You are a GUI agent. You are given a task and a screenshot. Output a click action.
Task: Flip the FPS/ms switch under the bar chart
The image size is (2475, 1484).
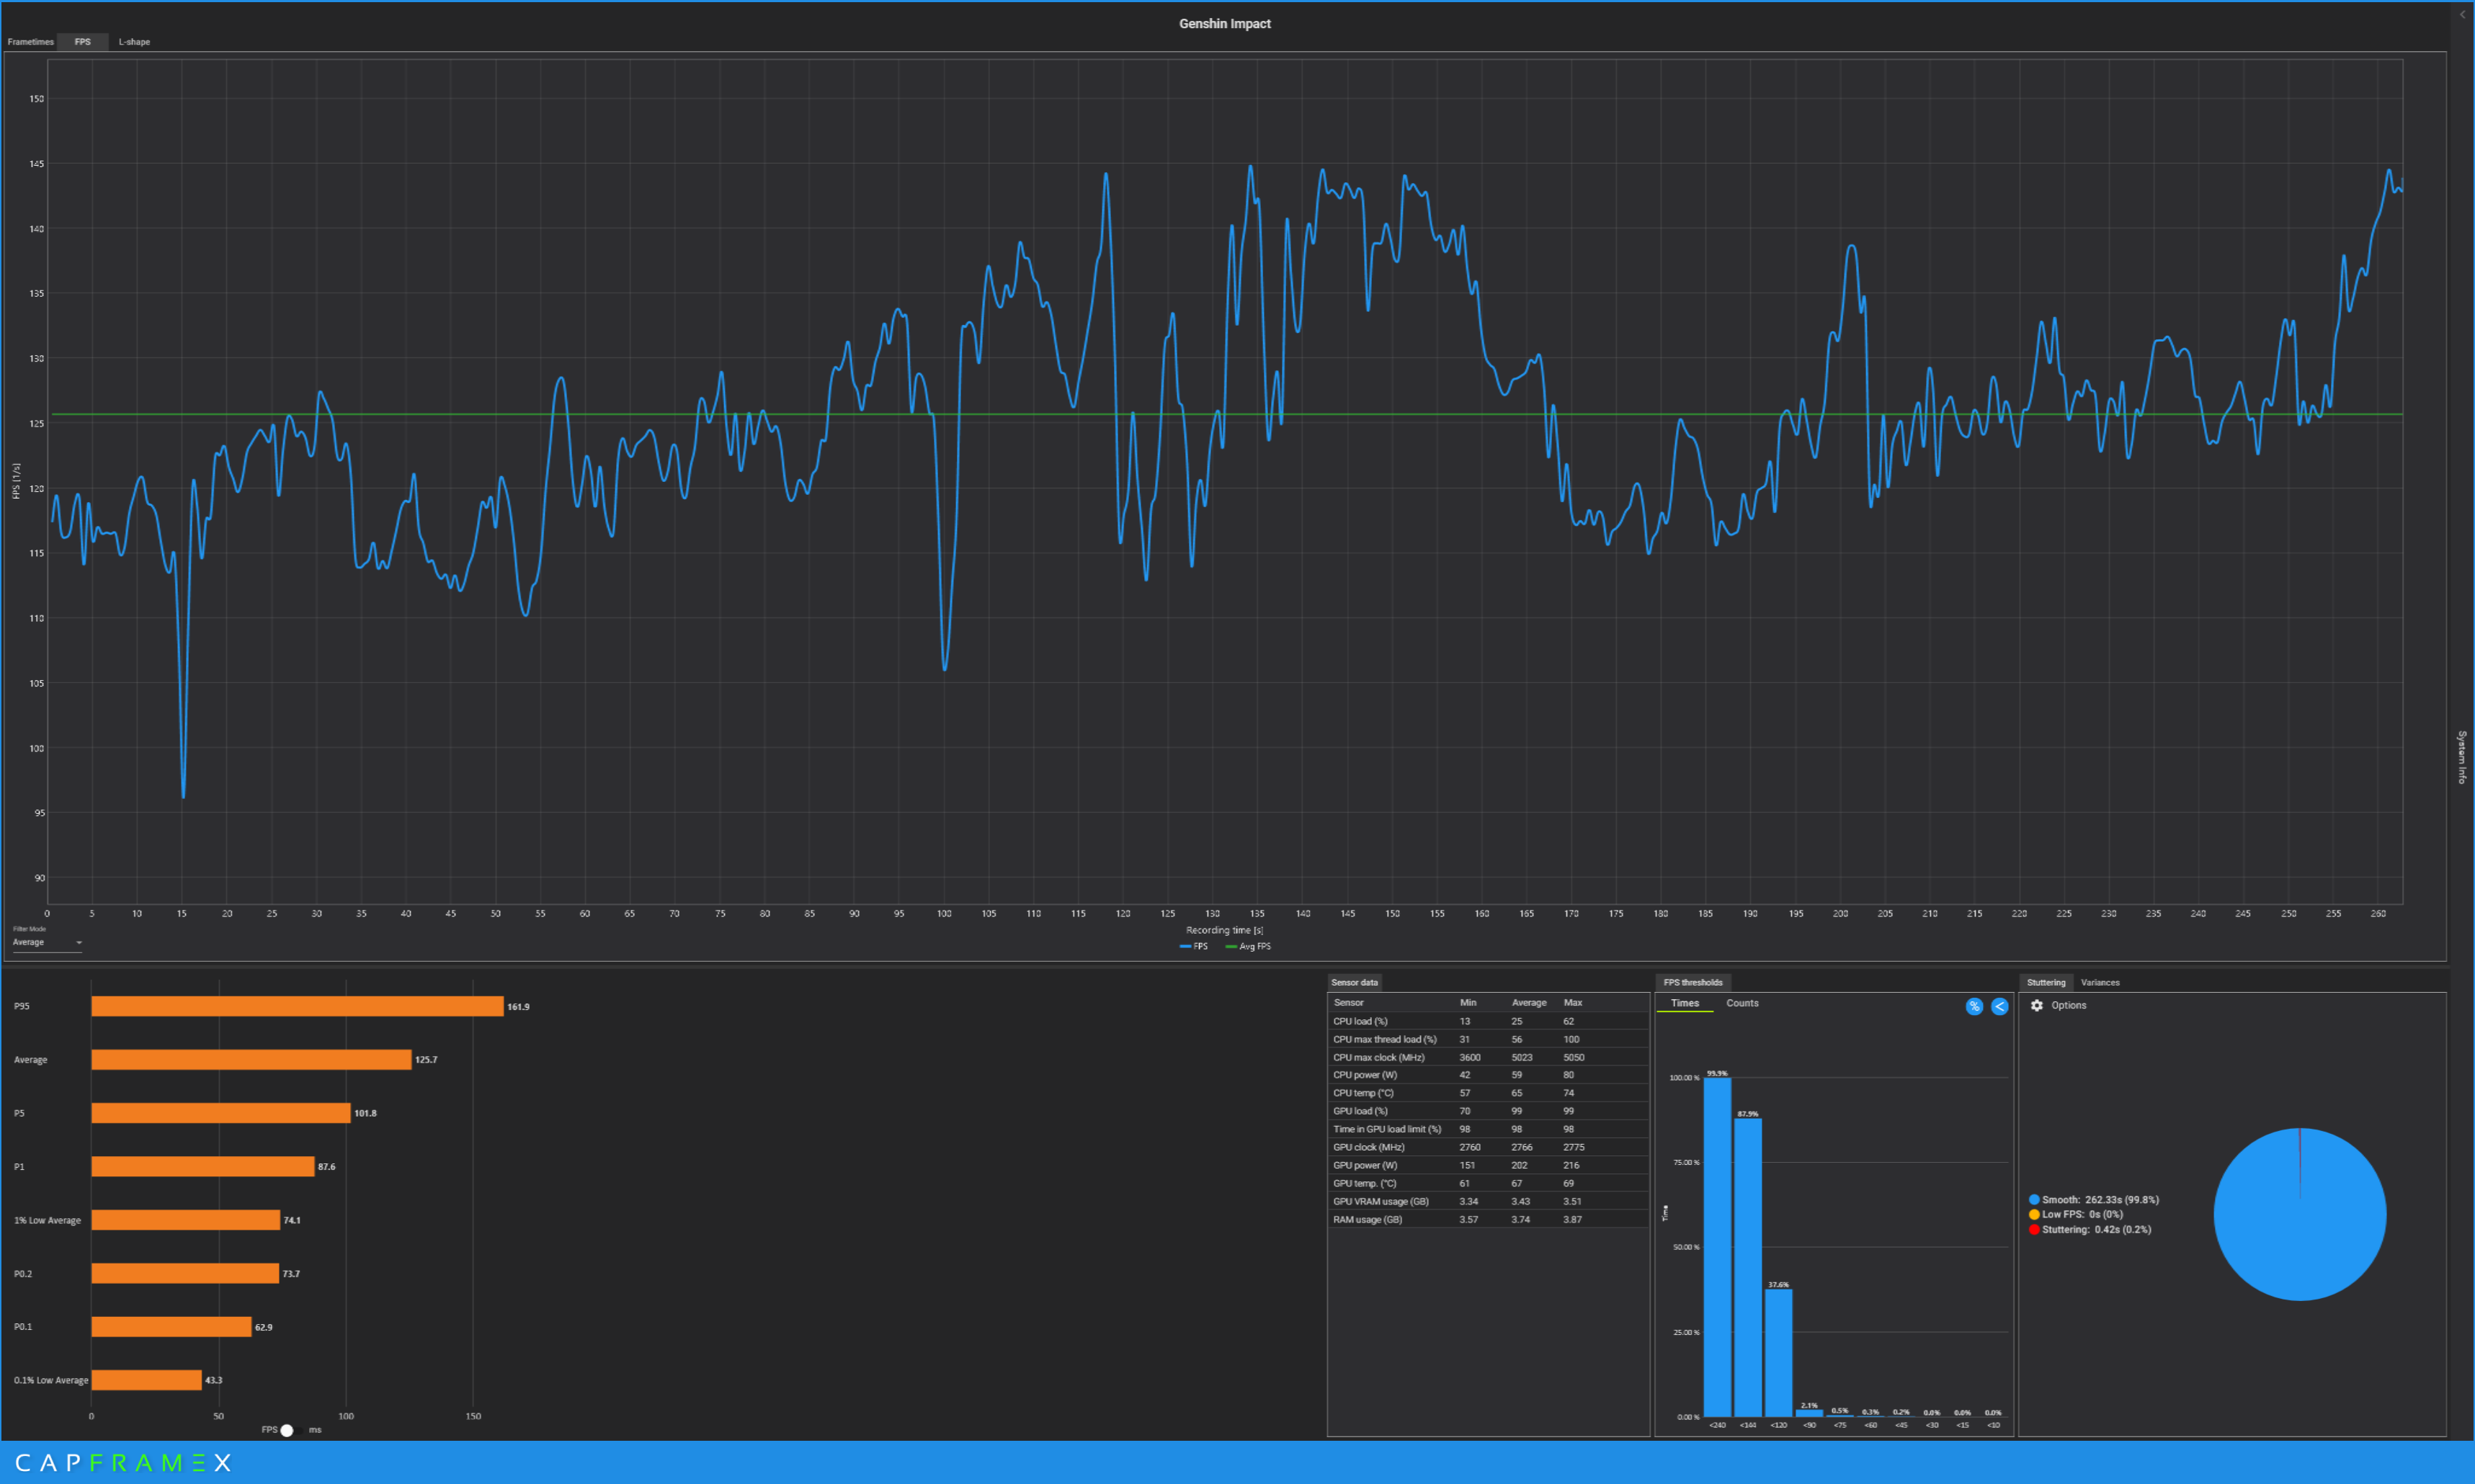(x=291, y=1430)
